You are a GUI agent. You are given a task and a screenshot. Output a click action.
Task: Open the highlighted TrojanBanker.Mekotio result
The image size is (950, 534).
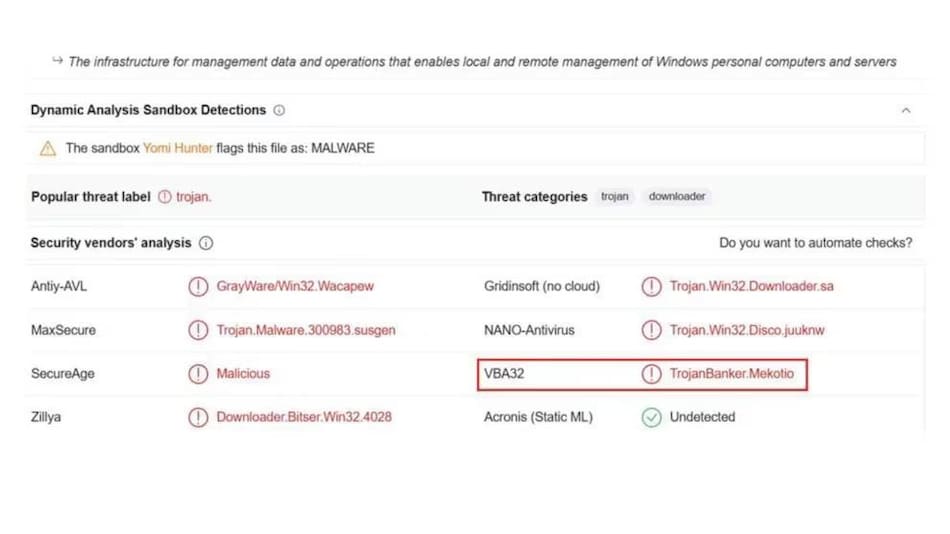pyautogui.click(x=731, y=374)
